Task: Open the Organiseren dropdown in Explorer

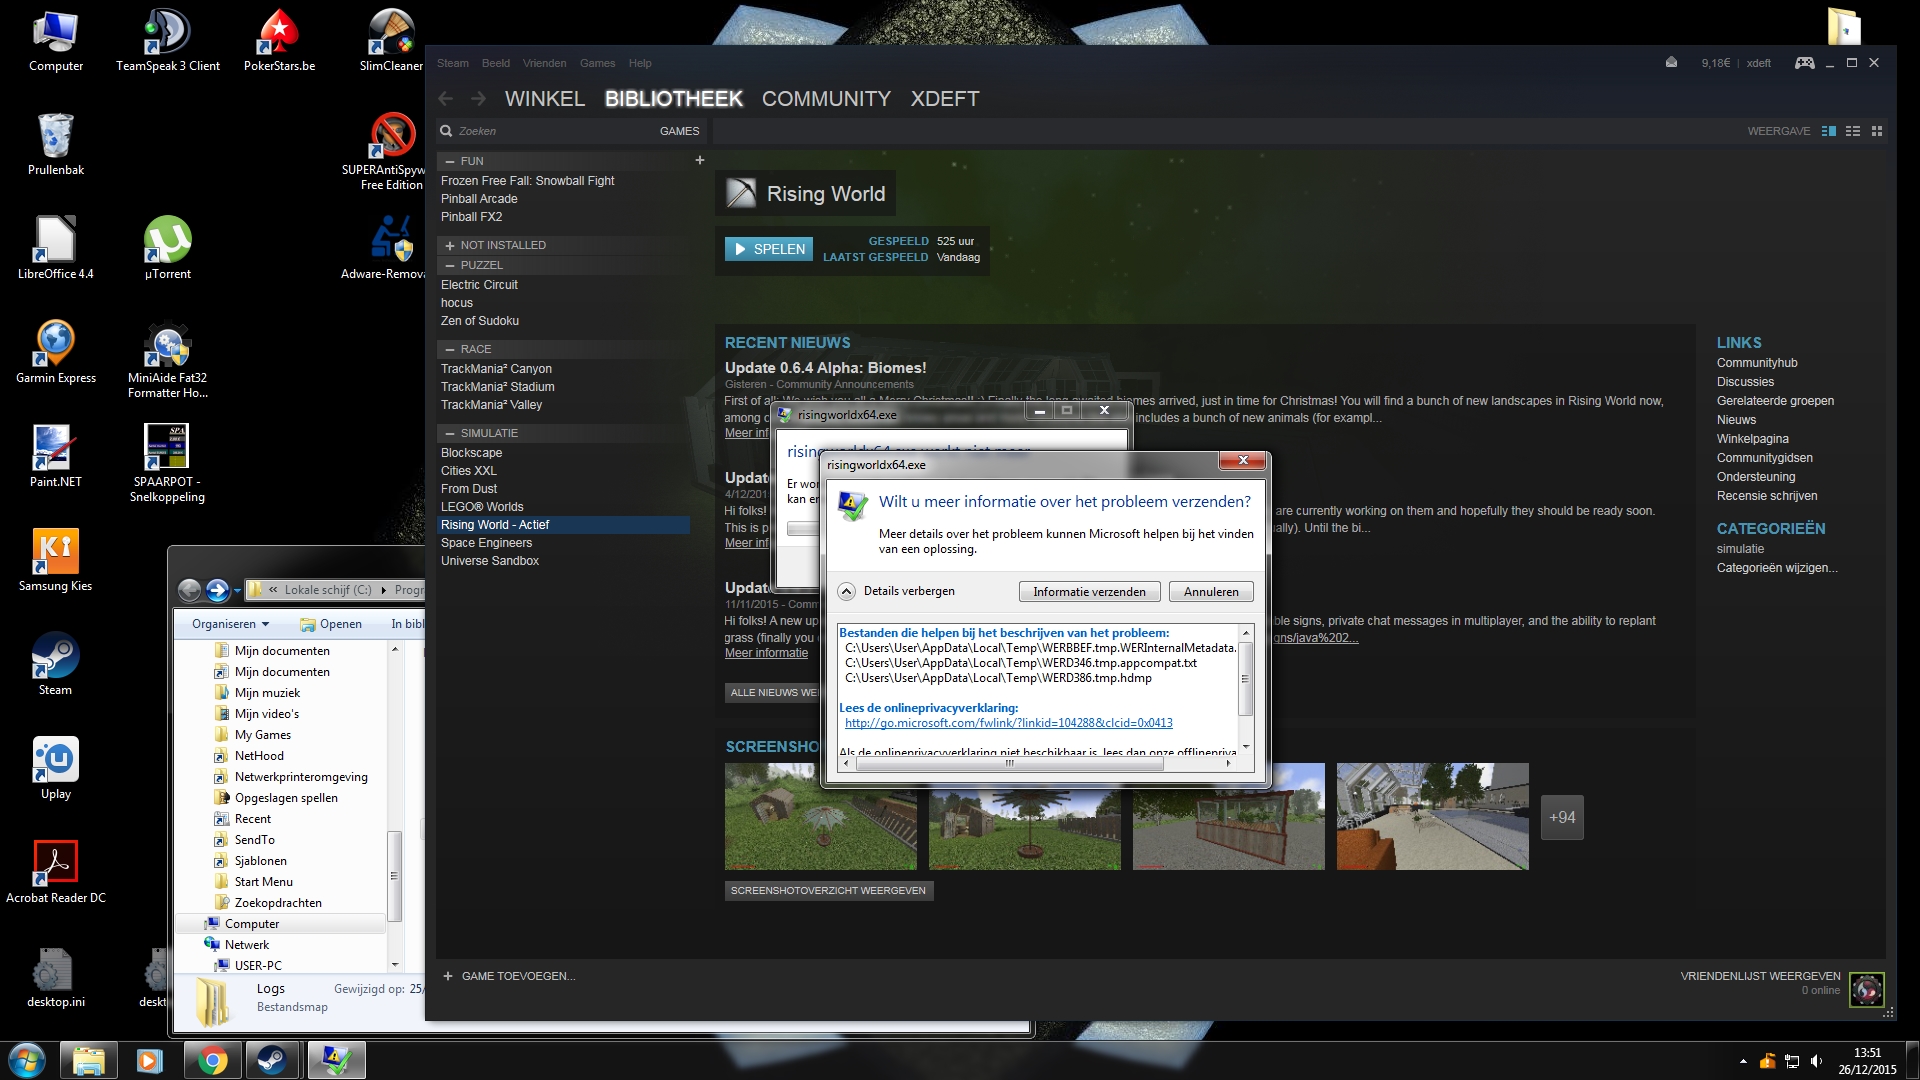Action: pyautogui.click(x=230, y=624)
